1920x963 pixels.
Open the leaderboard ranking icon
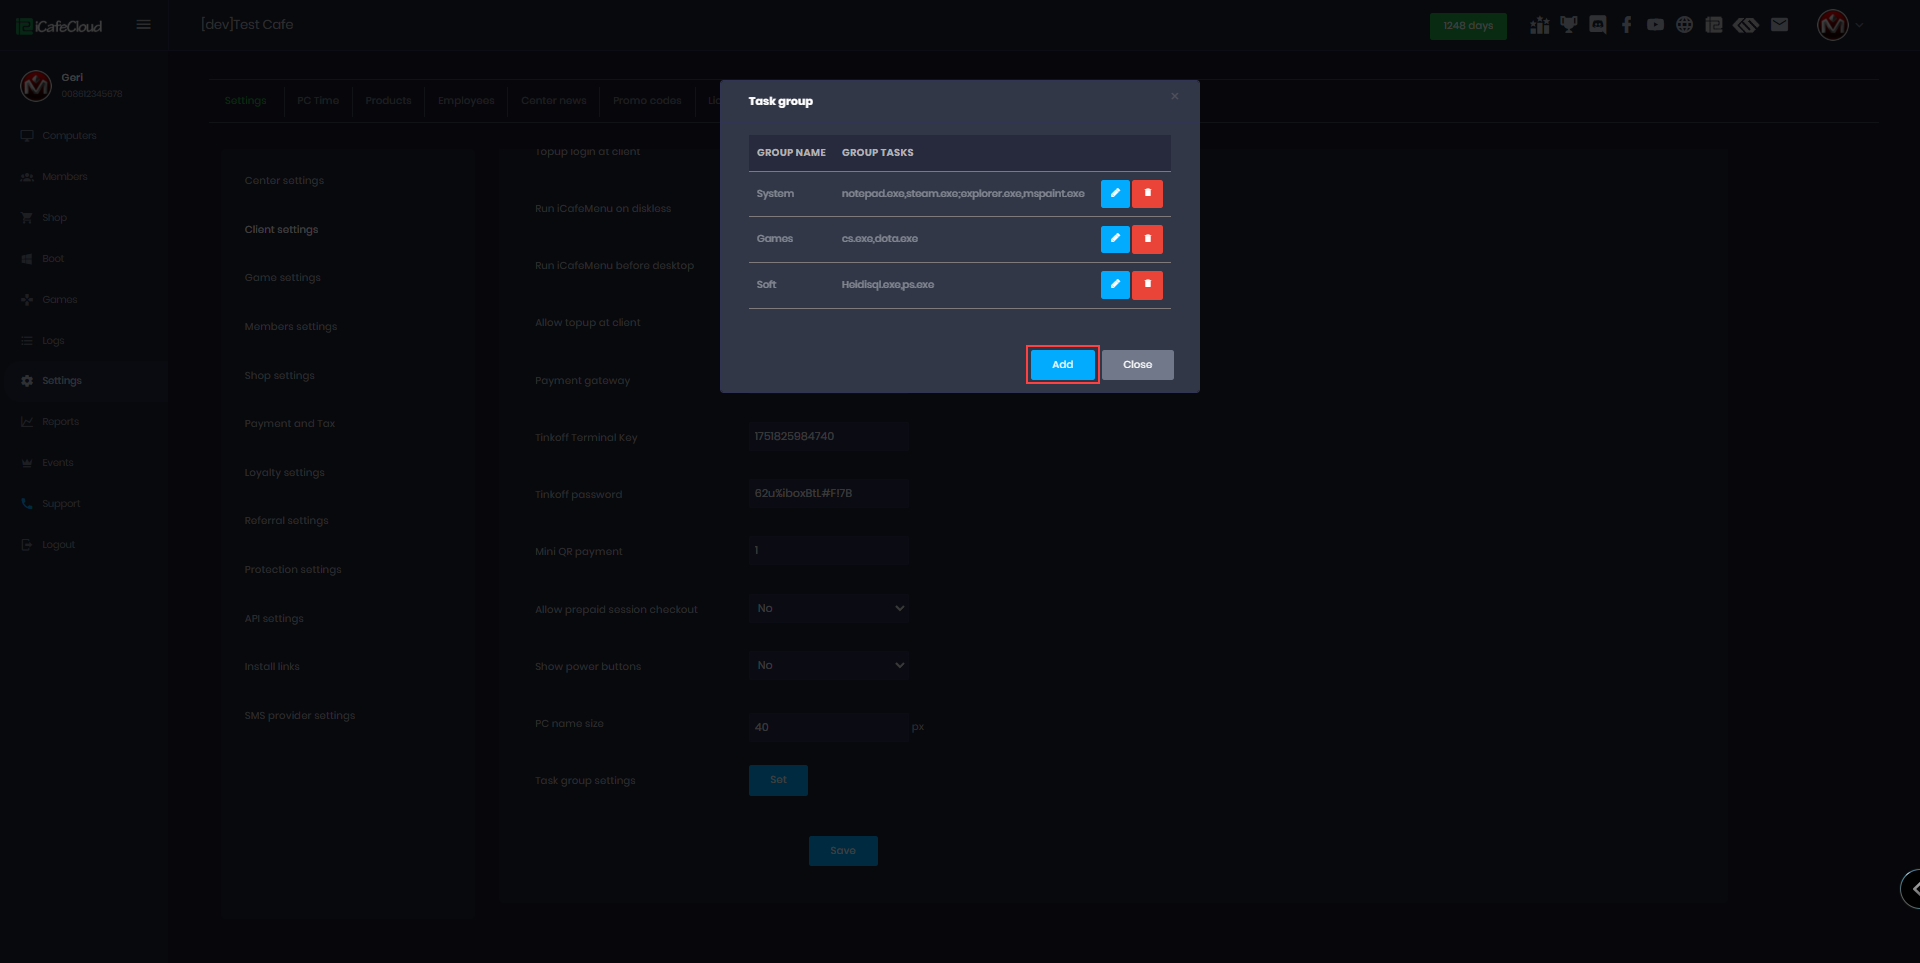1540,25
